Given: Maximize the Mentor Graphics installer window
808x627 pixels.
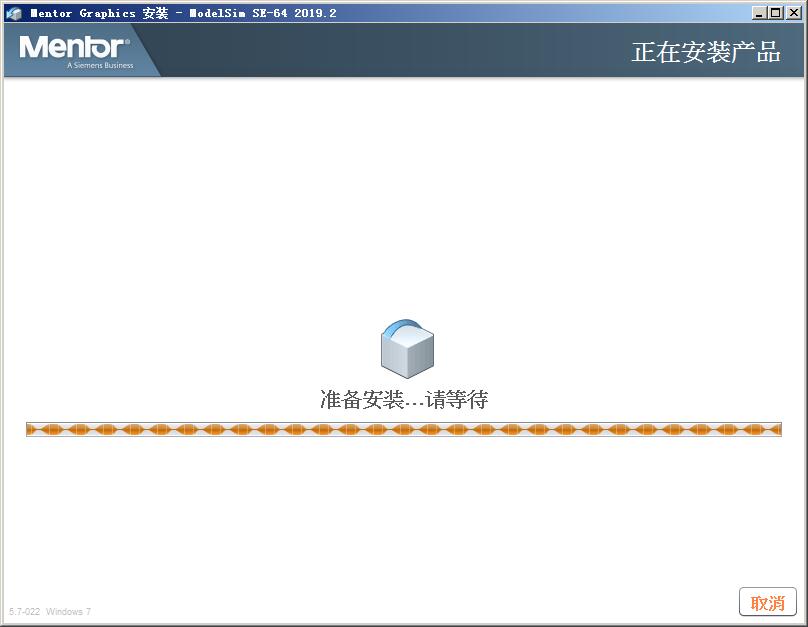Looking at the screenshot, I should click(776, 13).
